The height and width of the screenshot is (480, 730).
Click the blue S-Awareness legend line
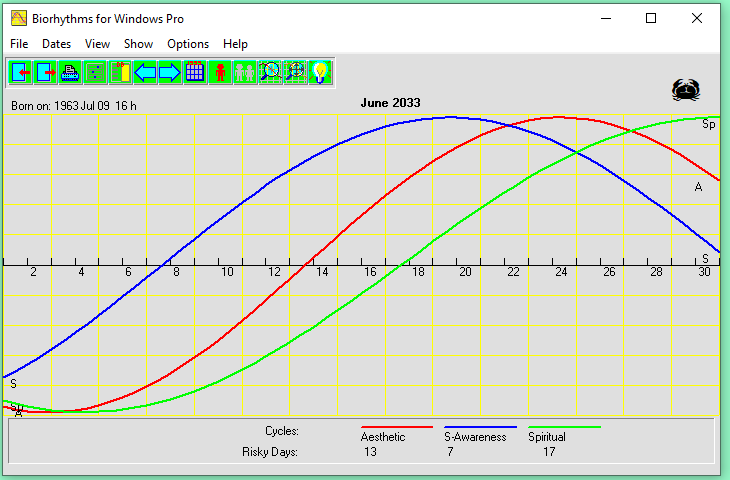[x=480, y=426]
